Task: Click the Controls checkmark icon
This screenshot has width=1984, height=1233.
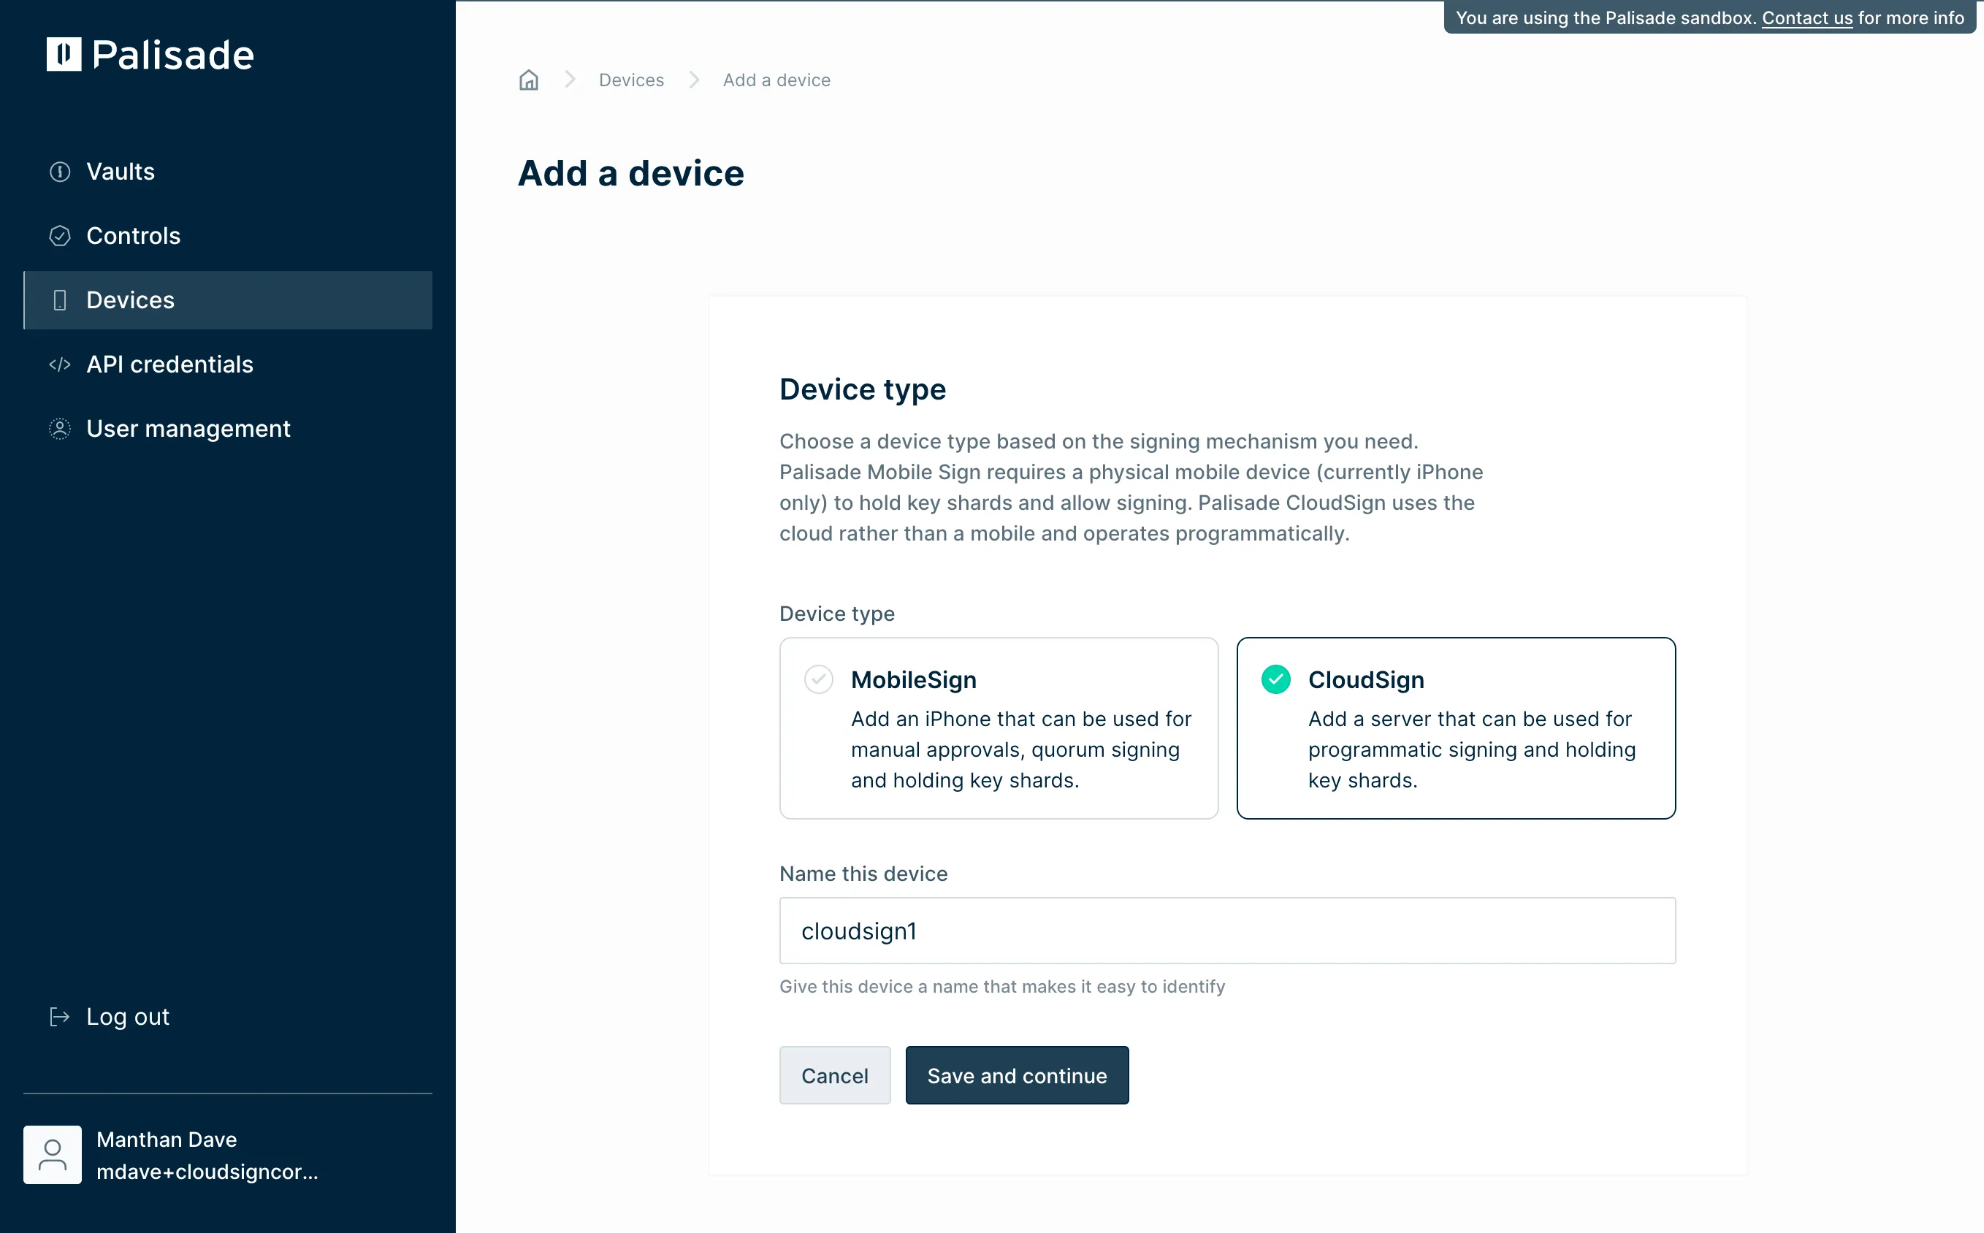Action: point(60,236)
